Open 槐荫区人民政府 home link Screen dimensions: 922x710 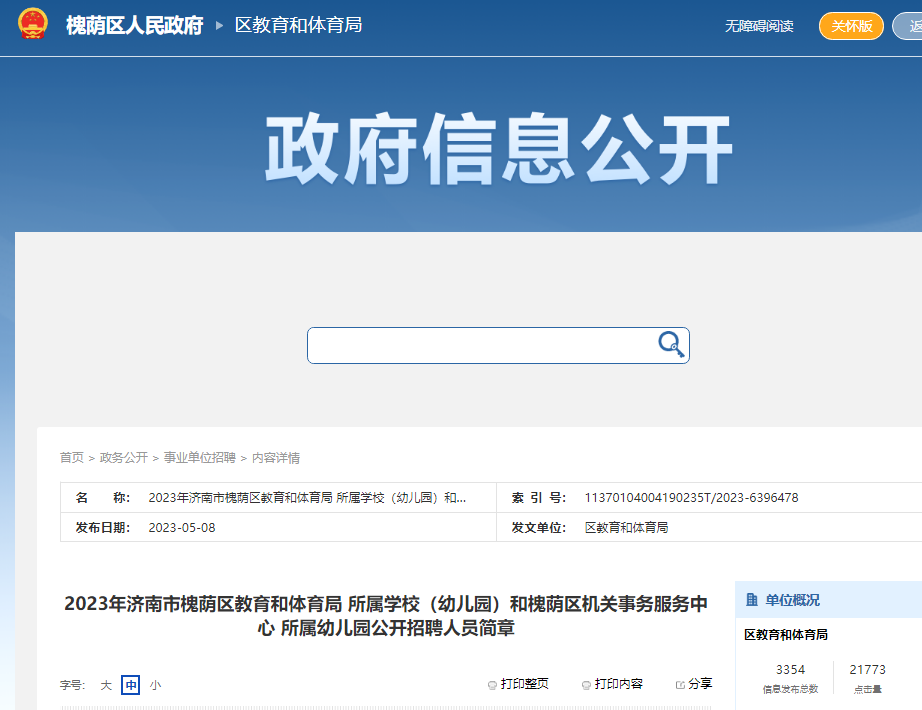point(134,25)
